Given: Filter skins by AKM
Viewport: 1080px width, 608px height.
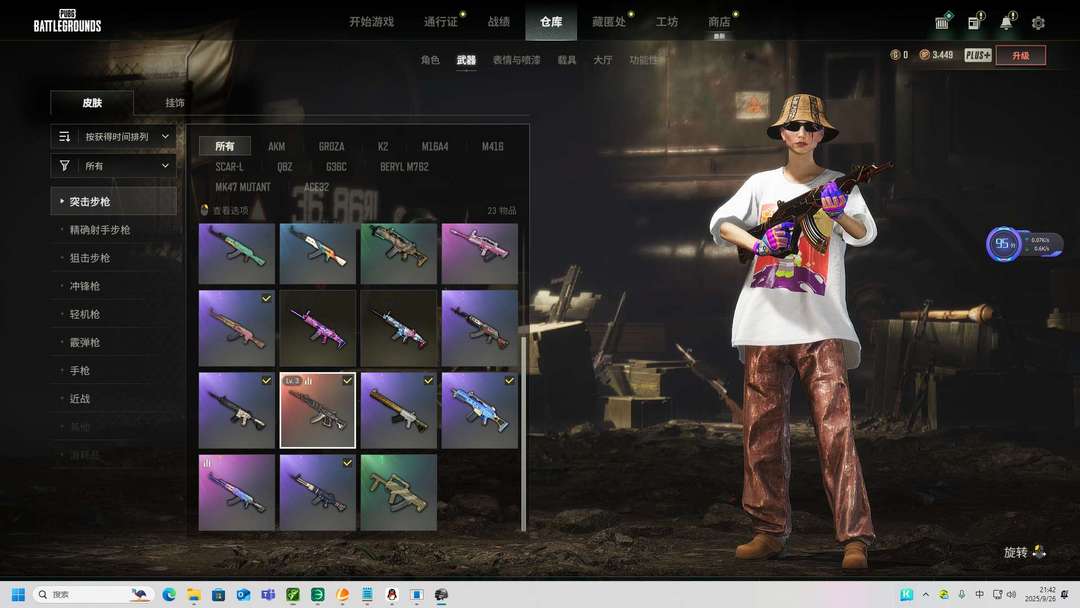Looking at the screenshot, I should pos(276,146).
